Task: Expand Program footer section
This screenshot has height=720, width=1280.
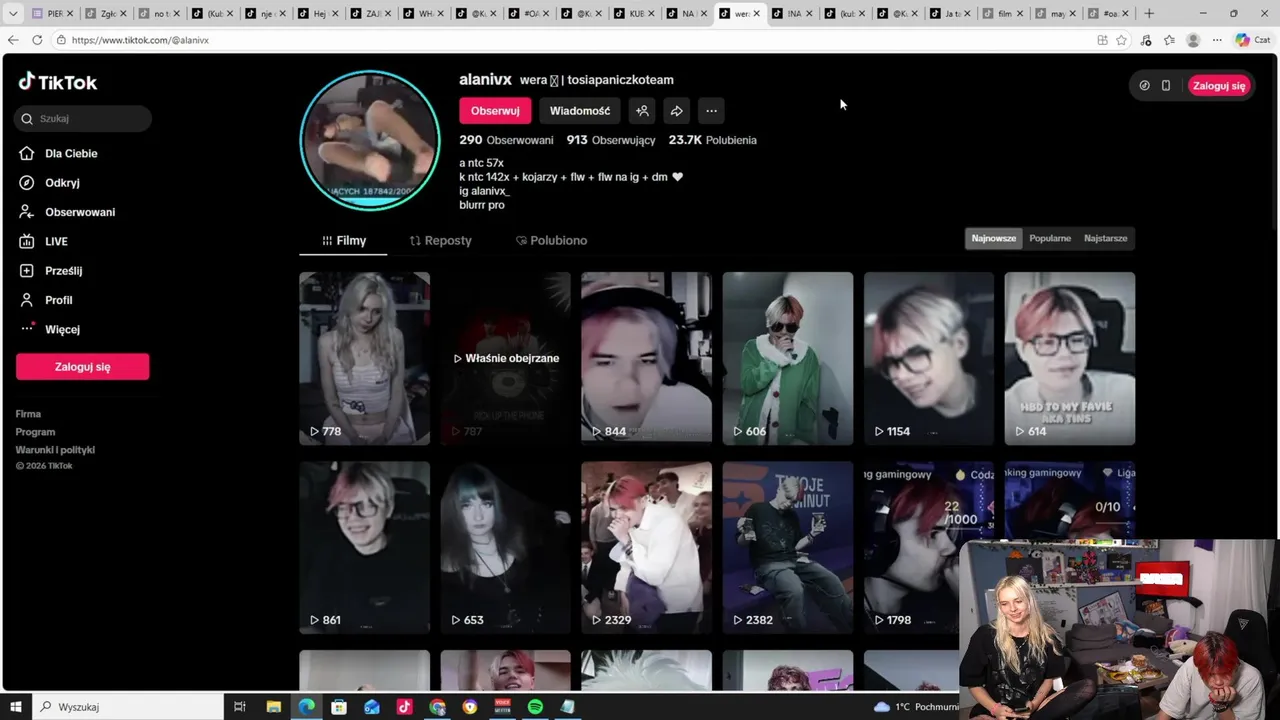Action: coord(35,432)
